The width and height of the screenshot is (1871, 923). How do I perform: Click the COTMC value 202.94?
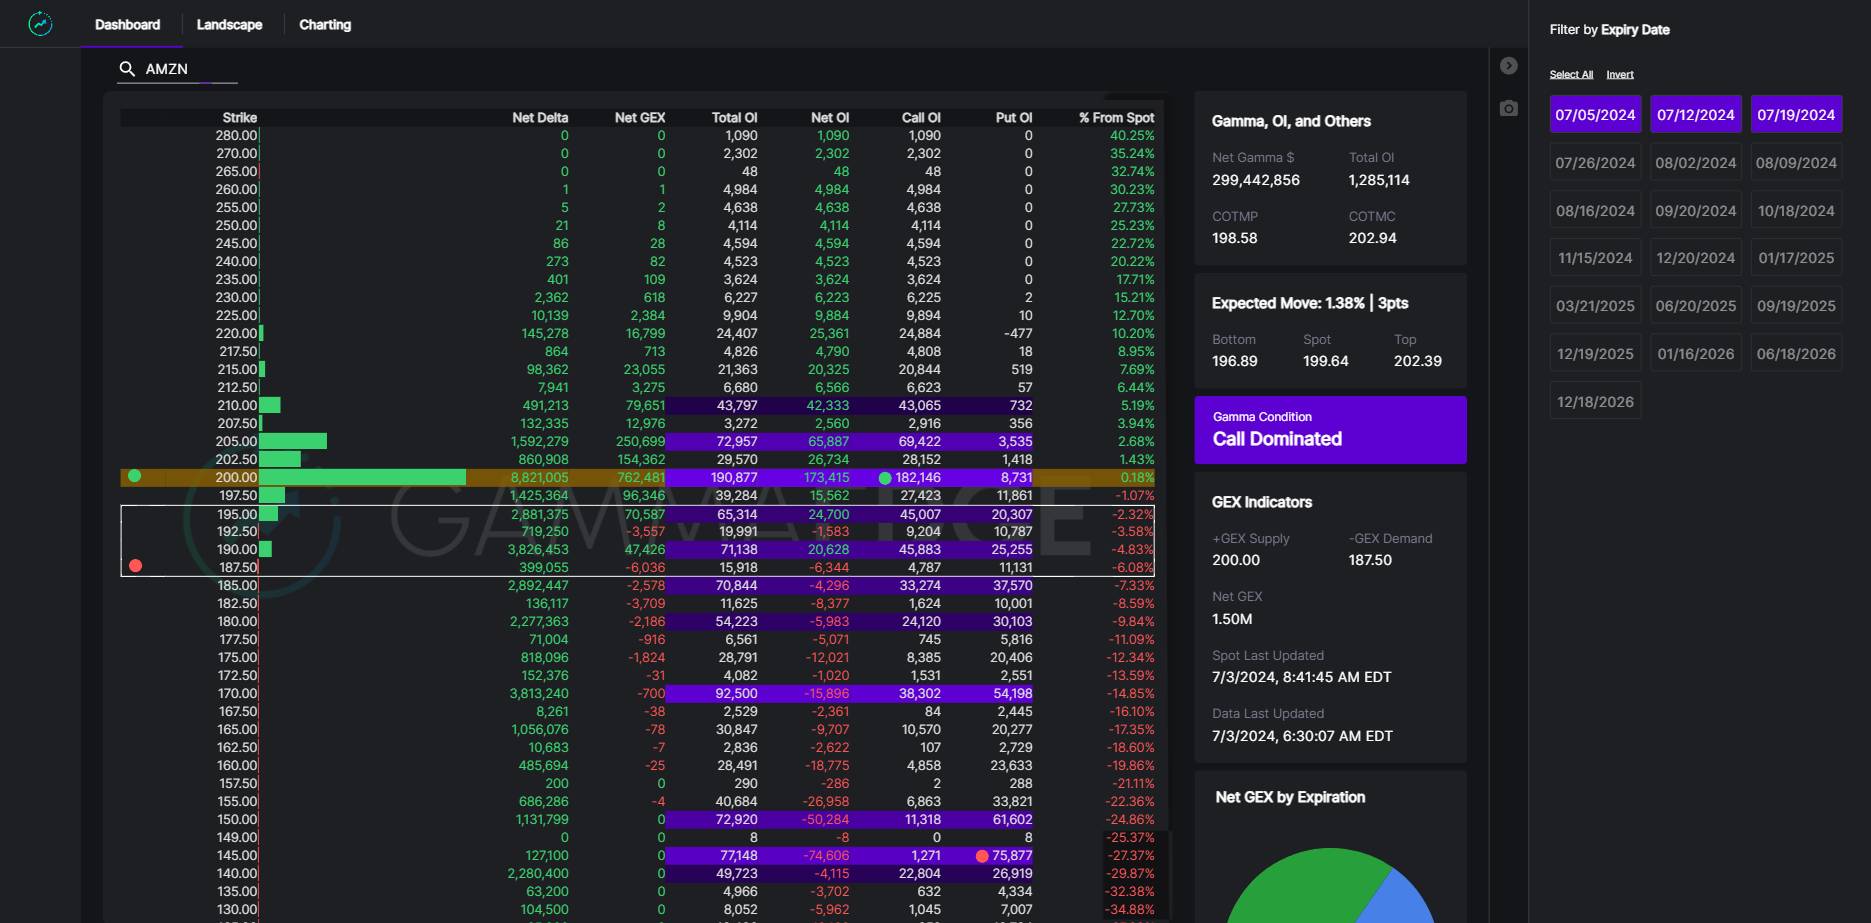1372,238
